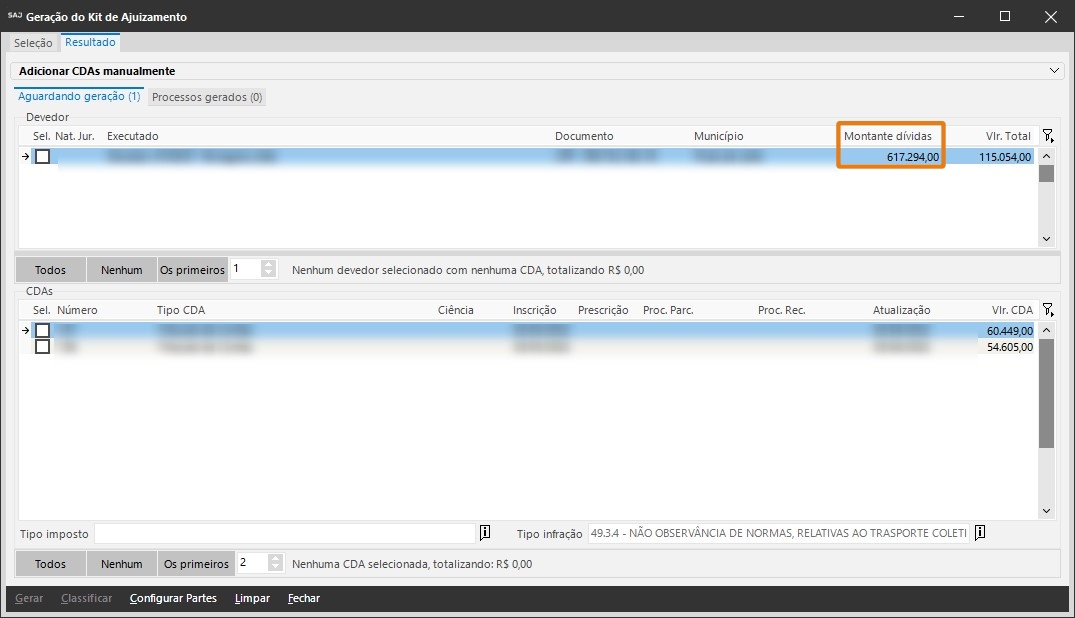Open the Processos gerados (0) tab
Screen dimensions: 1075x618
click(207, 97)
